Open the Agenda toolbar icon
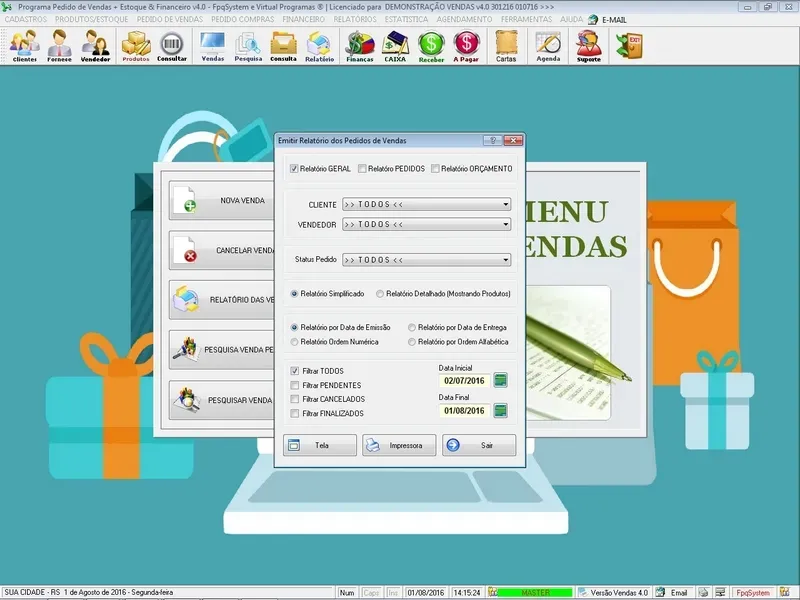 pos(548,46)
